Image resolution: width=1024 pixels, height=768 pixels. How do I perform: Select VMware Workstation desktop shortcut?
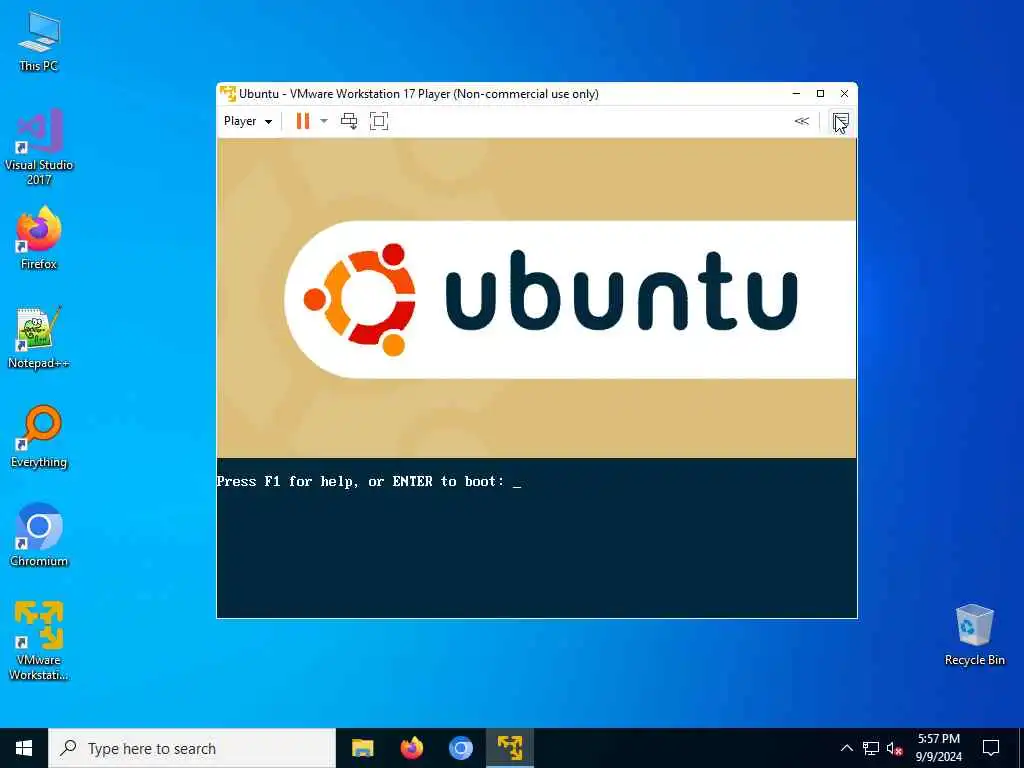[x=39, y=641]
